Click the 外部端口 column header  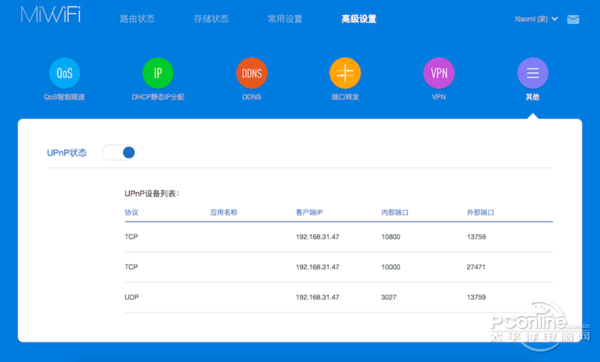(x=481, y=212)
